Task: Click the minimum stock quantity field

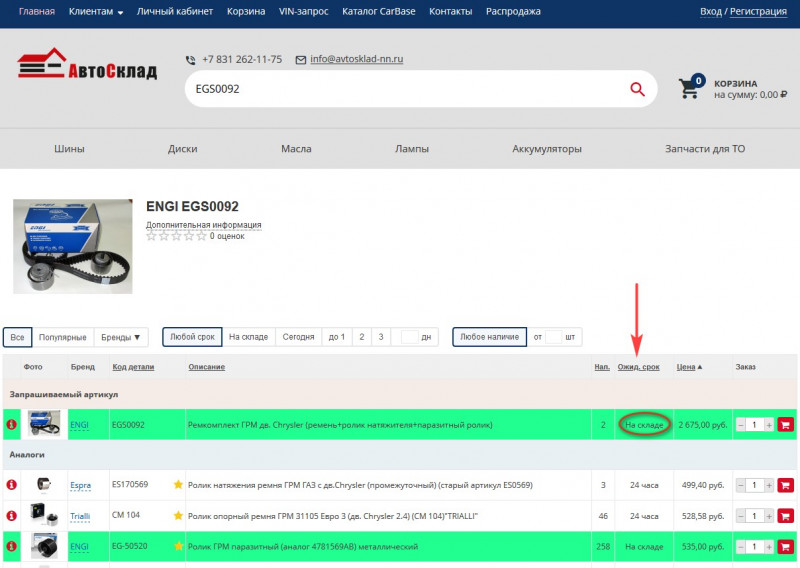Action: pos(553,337)
